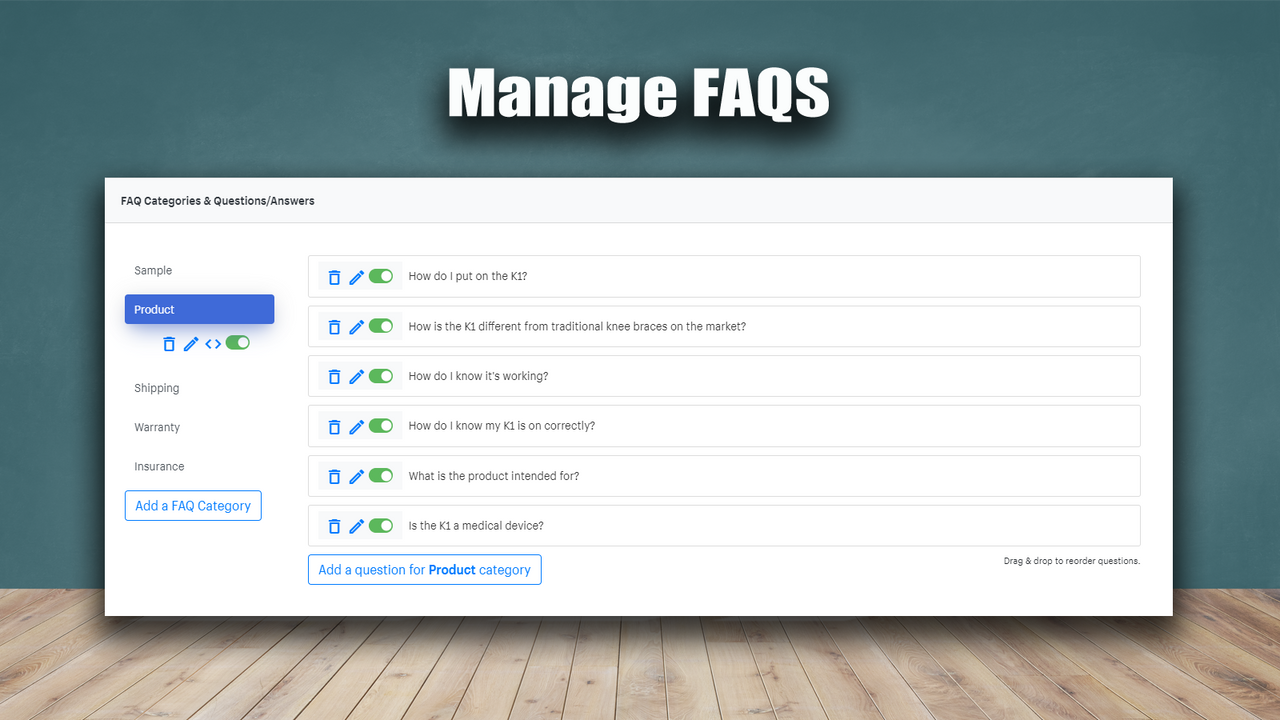Click the trash icon for 'How do I know it's working?'

point(334,375)
